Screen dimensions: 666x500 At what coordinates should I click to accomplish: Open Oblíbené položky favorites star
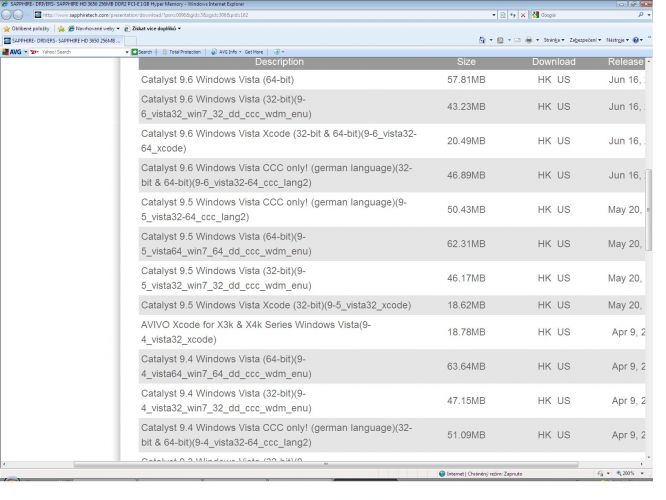click(26, 28)
